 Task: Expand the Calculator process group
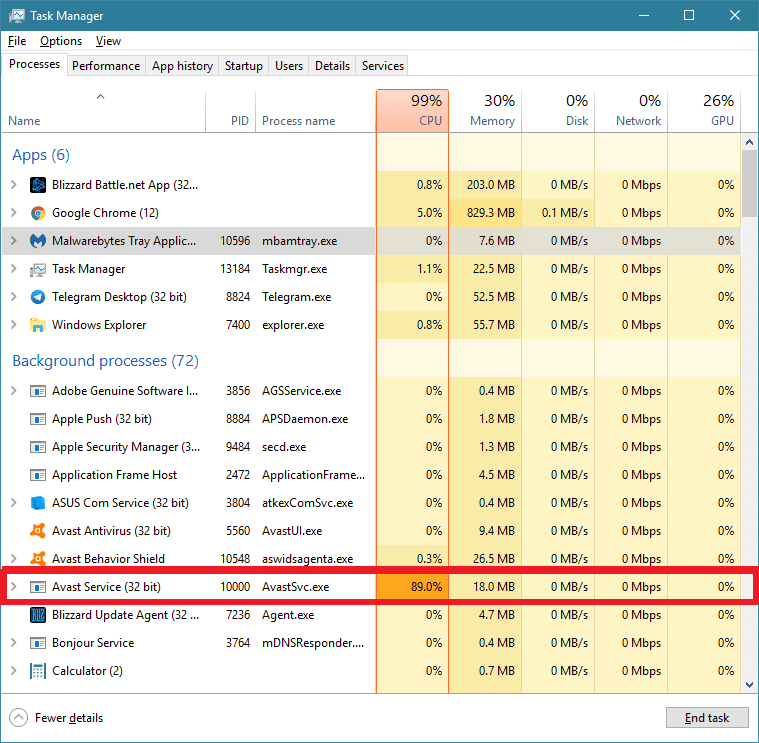click(13, 671)
